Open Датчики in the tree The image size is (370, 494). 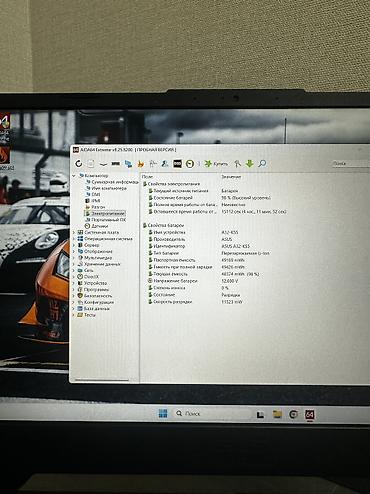click(x=97, y=226)
